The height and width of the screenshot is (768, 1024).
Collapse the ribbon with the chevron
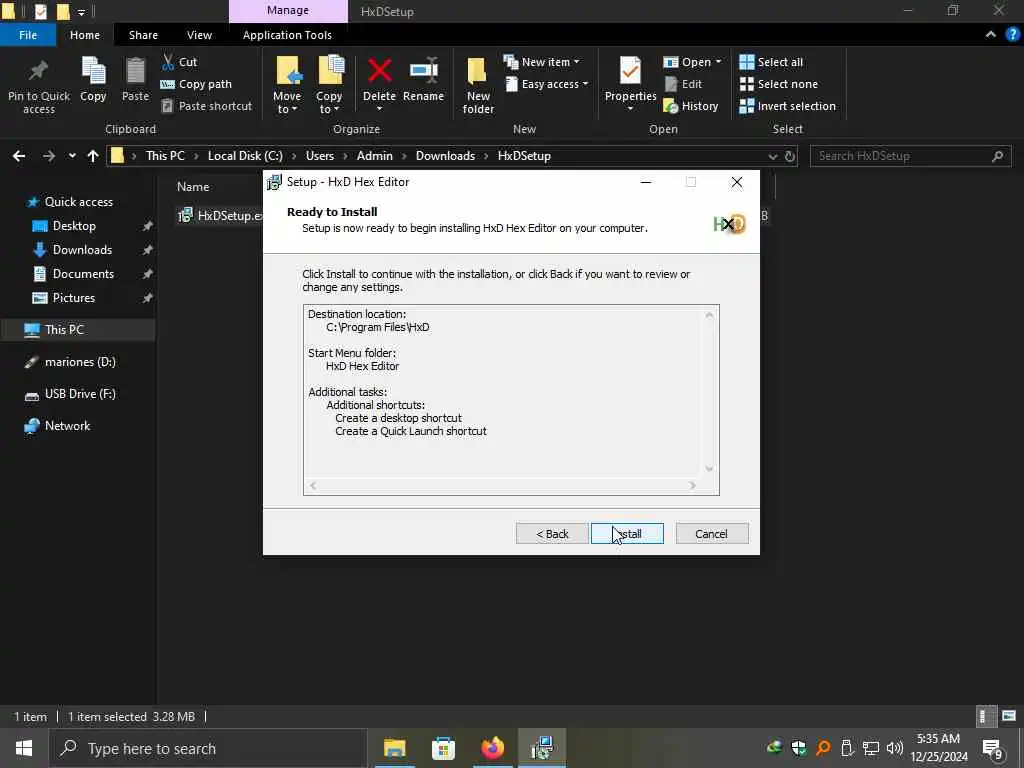tap(991, 35)
